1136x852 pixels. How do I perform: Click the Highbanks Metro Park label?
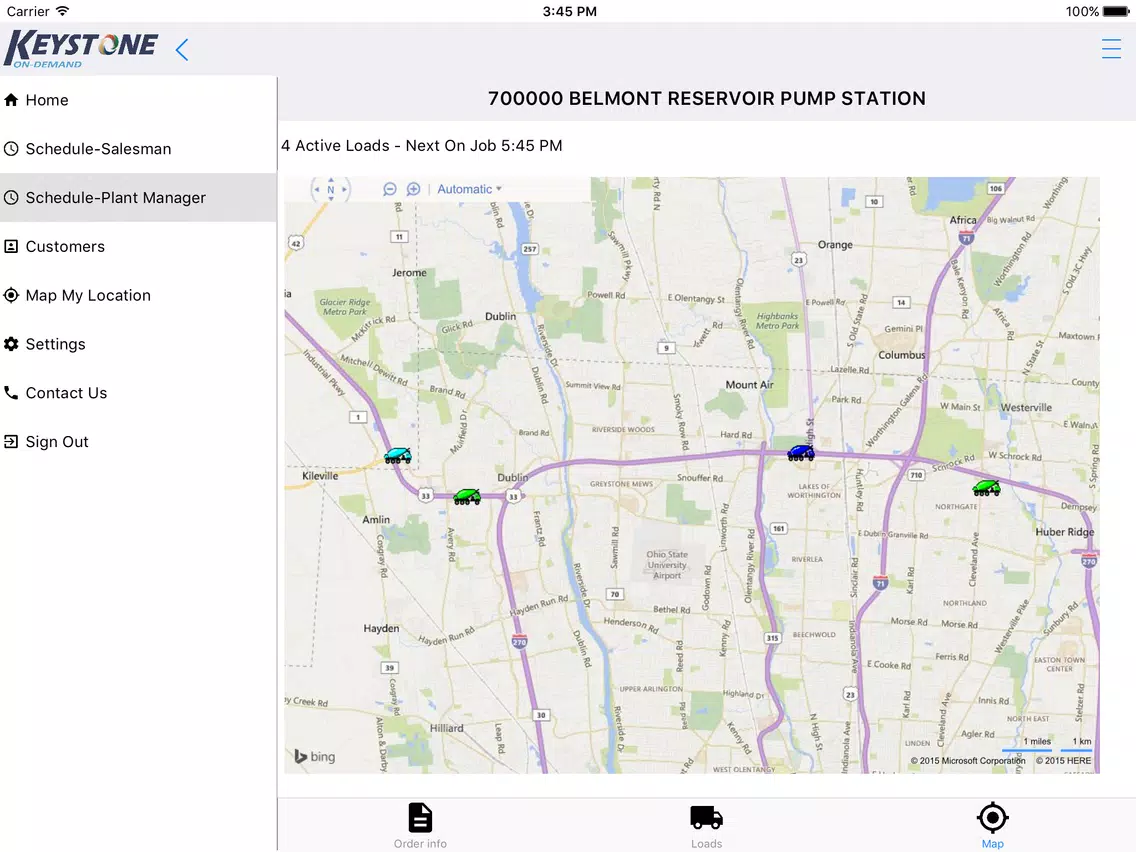pos(777,321)
